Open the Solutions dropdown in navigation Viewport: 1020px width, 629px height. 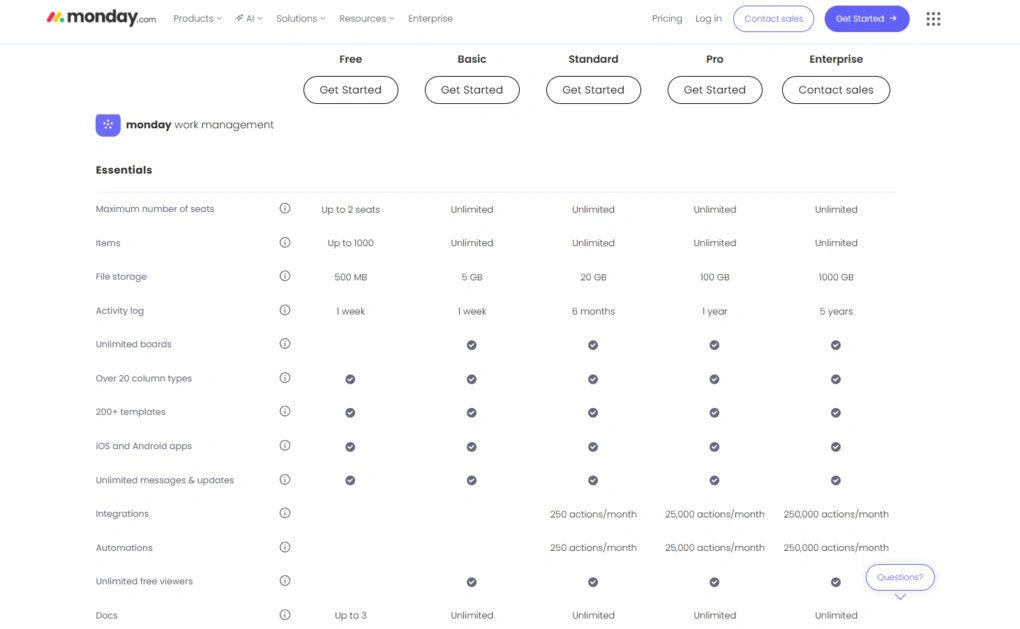pos(301,19)
